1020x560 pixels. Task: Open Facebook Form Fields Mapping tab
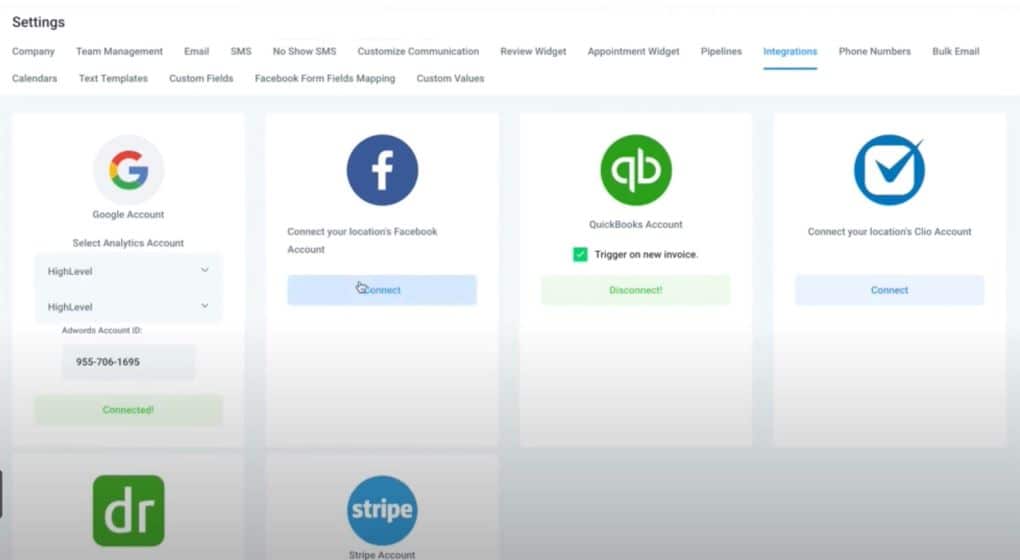(x=325, y=78)
